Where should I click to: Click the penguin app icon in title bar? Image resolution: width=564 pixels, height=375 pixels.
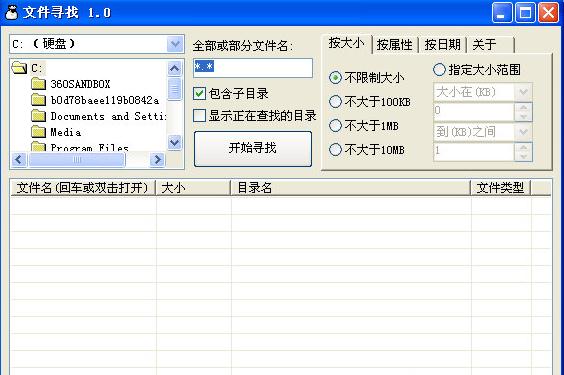[x=12, y=13]
